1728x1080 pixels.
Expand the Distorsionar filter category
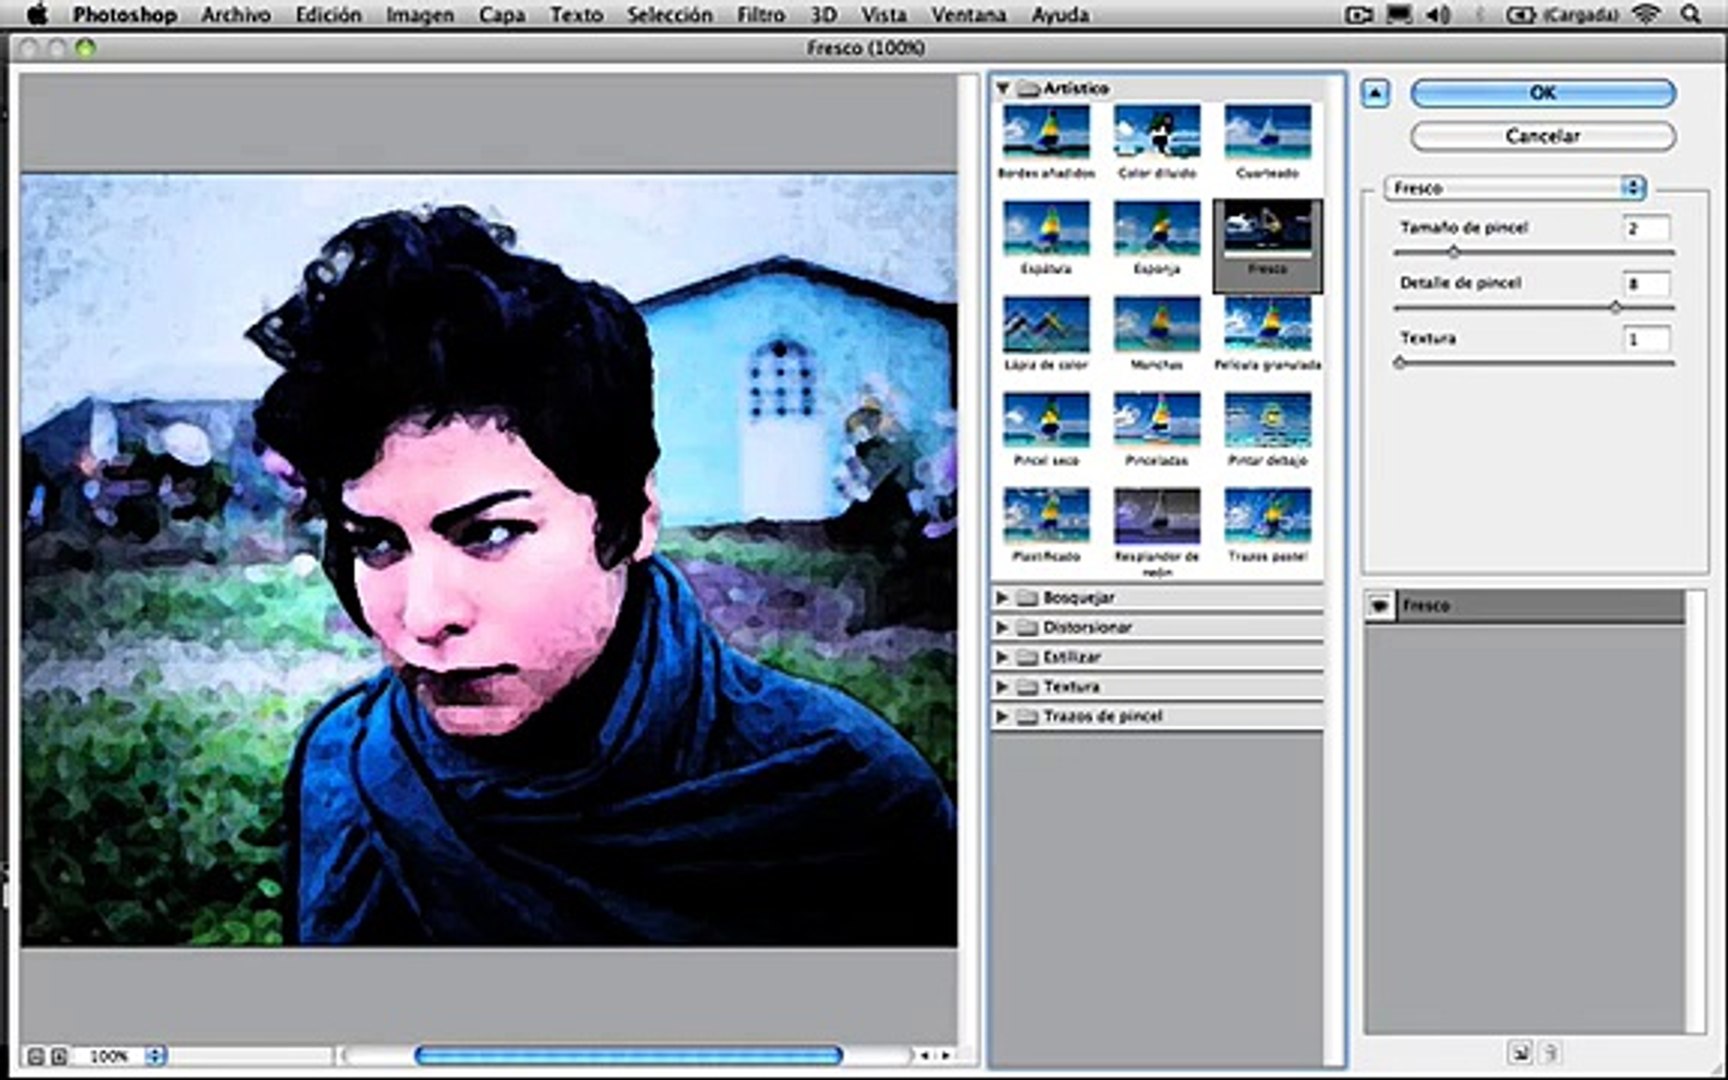(x=1002, y=628)
